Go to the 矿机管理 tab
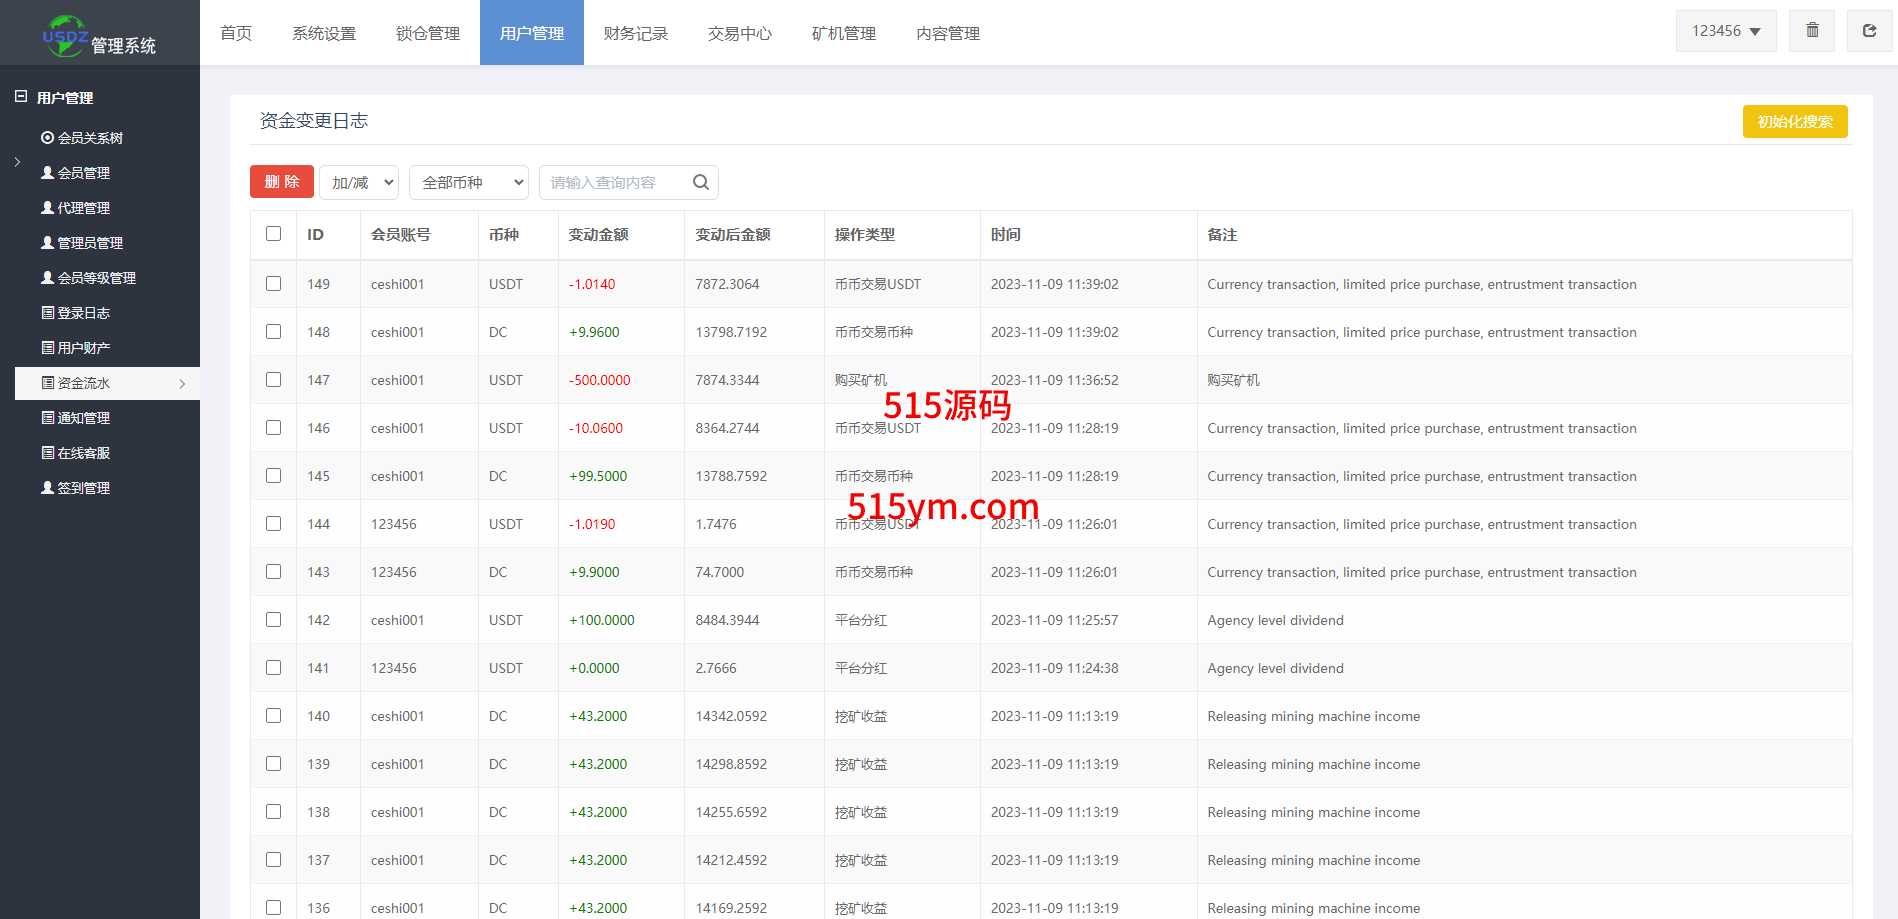1898x919 pixels. (x=843, y=33)
